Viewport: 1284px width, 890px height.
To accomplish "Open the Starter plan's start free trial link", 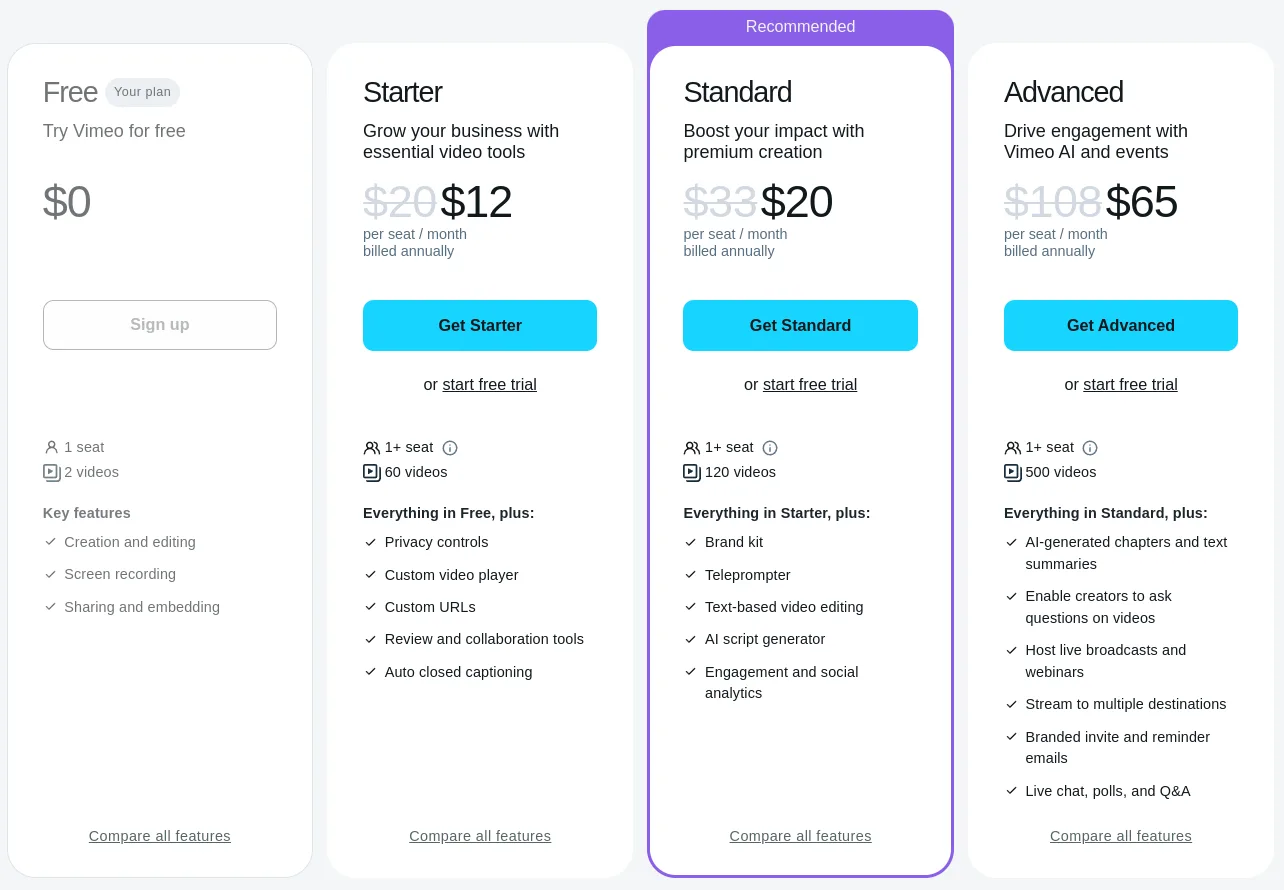I will click(x=489, y=385).
